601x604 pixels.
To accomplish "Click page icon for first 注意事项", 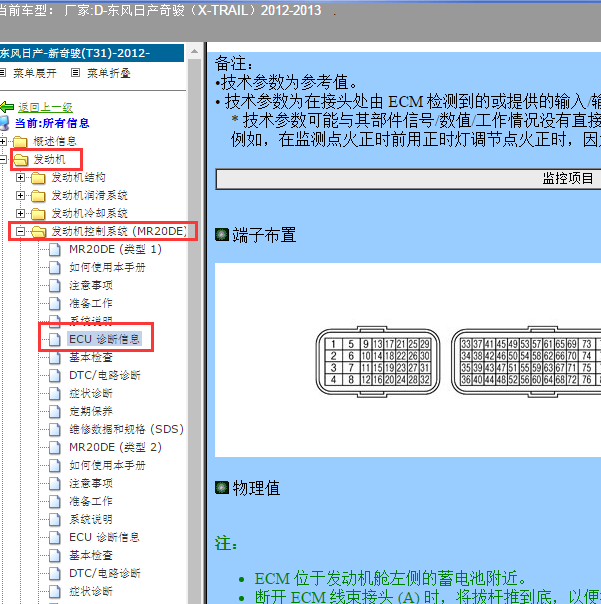I will (55, 285).
